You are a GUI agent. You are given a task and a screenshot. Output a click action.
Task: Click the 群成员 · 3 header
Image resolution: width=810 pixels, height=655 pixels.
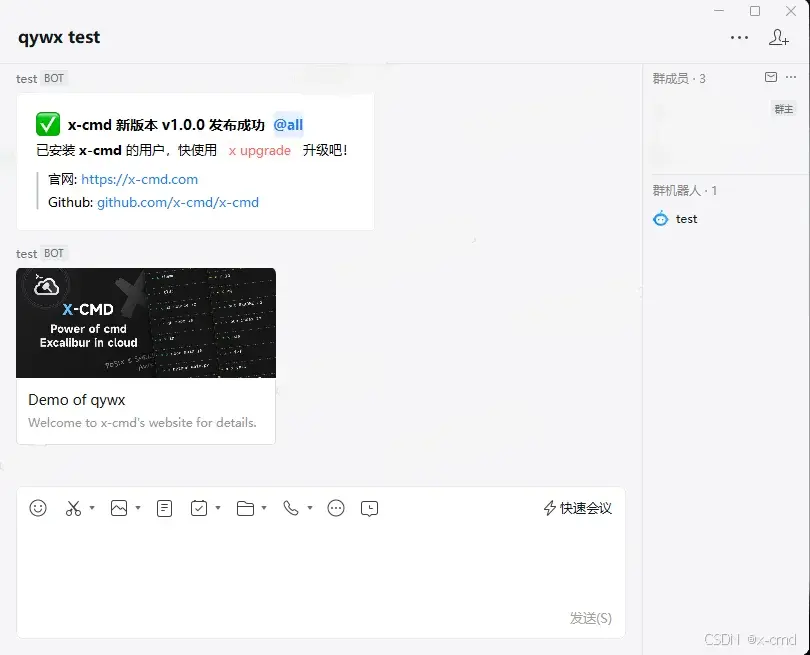(679, 79)
